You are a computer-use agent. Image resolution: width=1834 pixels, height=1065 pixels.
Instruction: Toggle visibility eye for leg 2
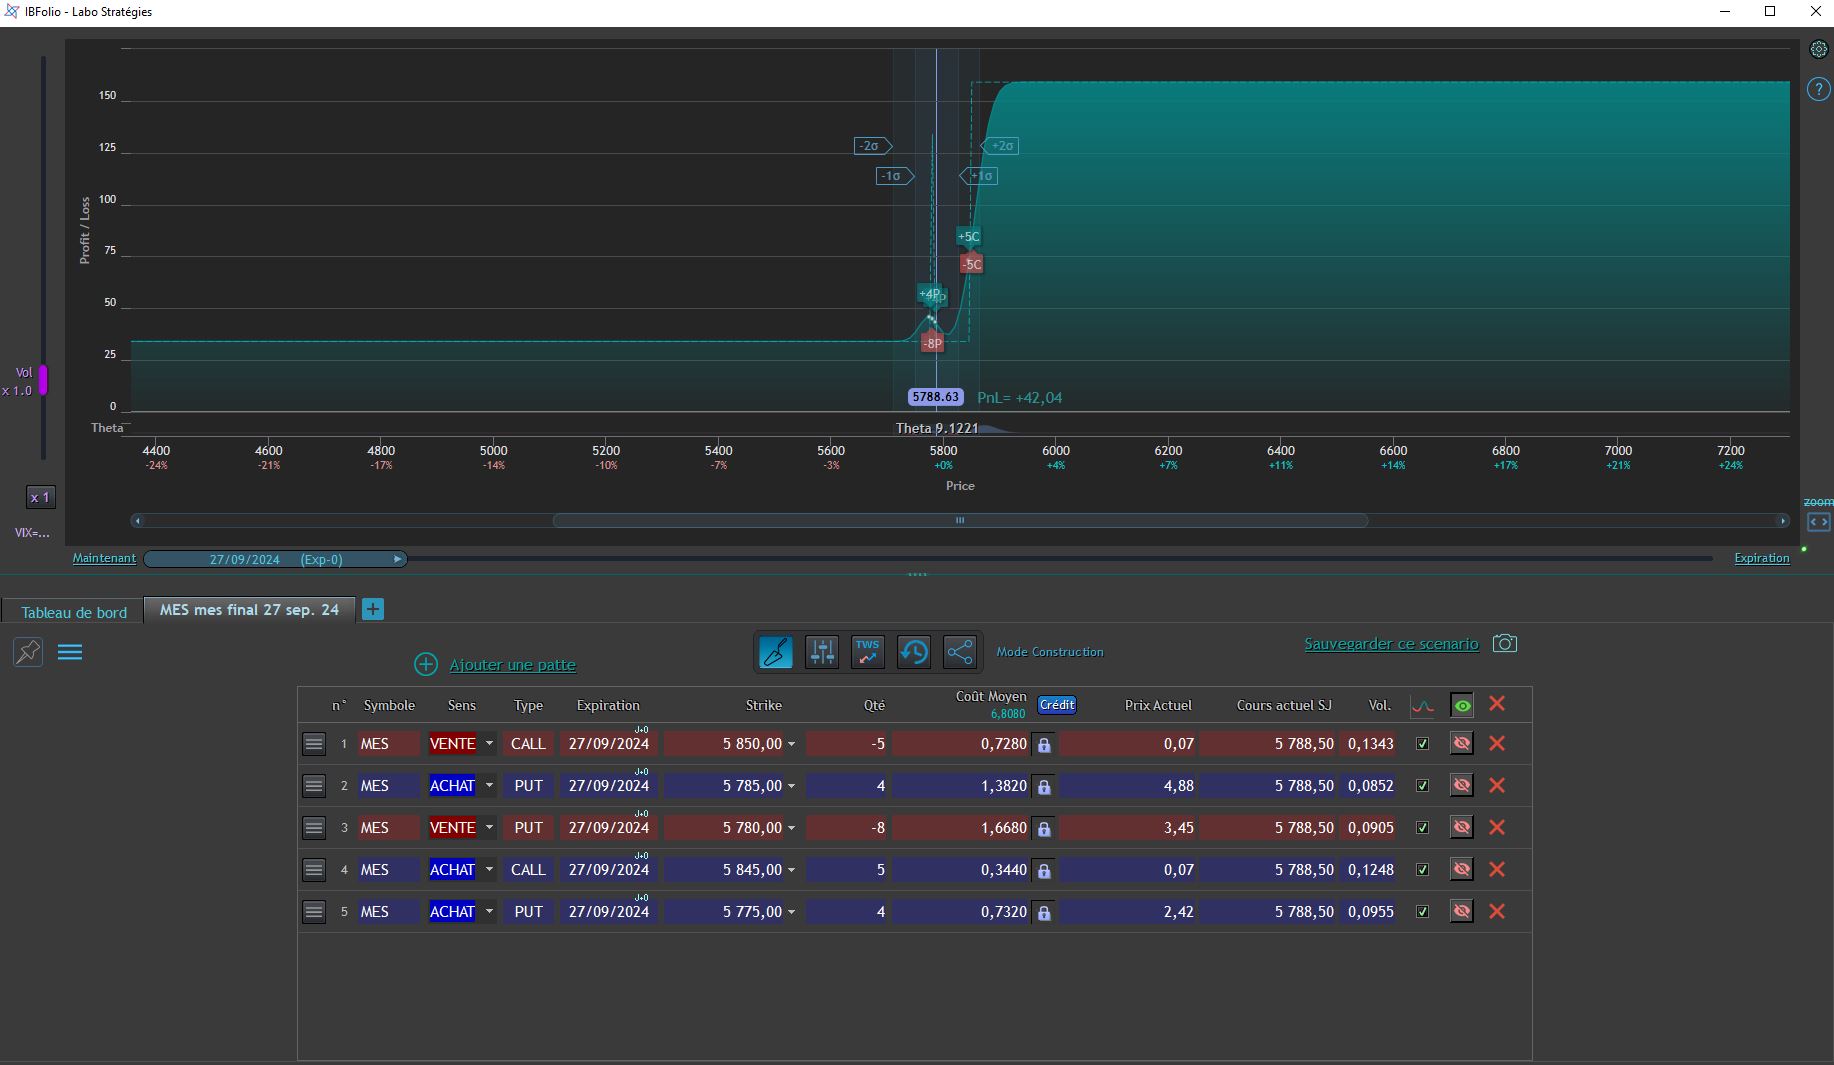(1461, 786)
